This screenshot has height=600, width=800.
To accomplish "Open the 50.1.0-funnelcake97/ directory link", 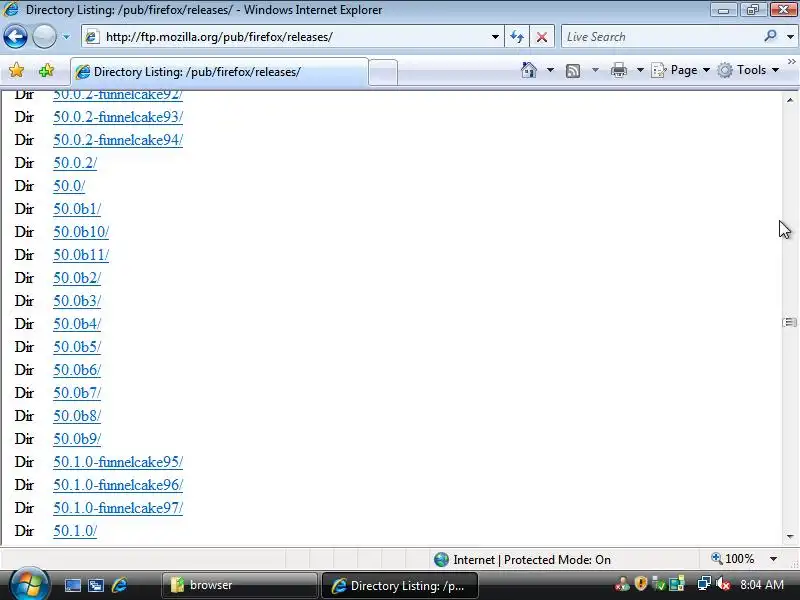I will [x=118, y=508].
